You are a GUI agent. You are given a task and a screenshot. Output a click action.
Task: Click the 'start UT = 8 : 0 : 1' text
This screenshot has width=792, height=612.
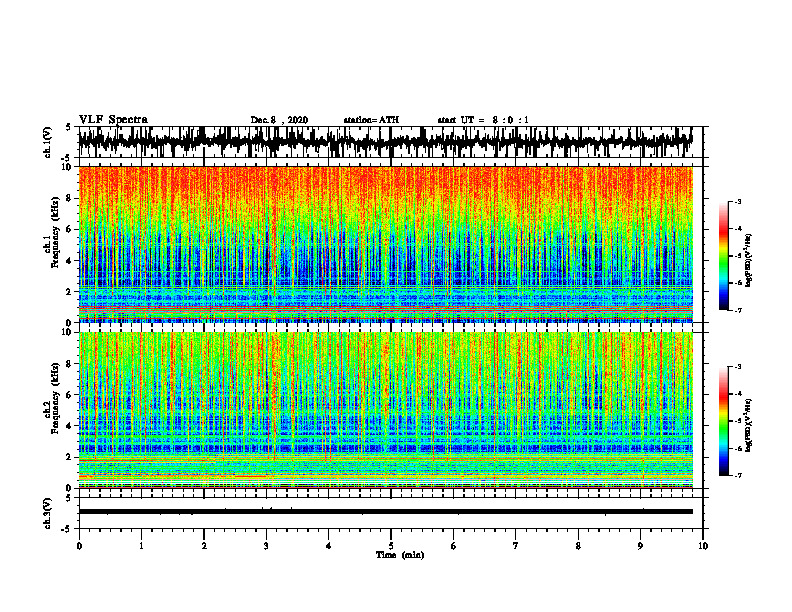click(x=483, y=120)
